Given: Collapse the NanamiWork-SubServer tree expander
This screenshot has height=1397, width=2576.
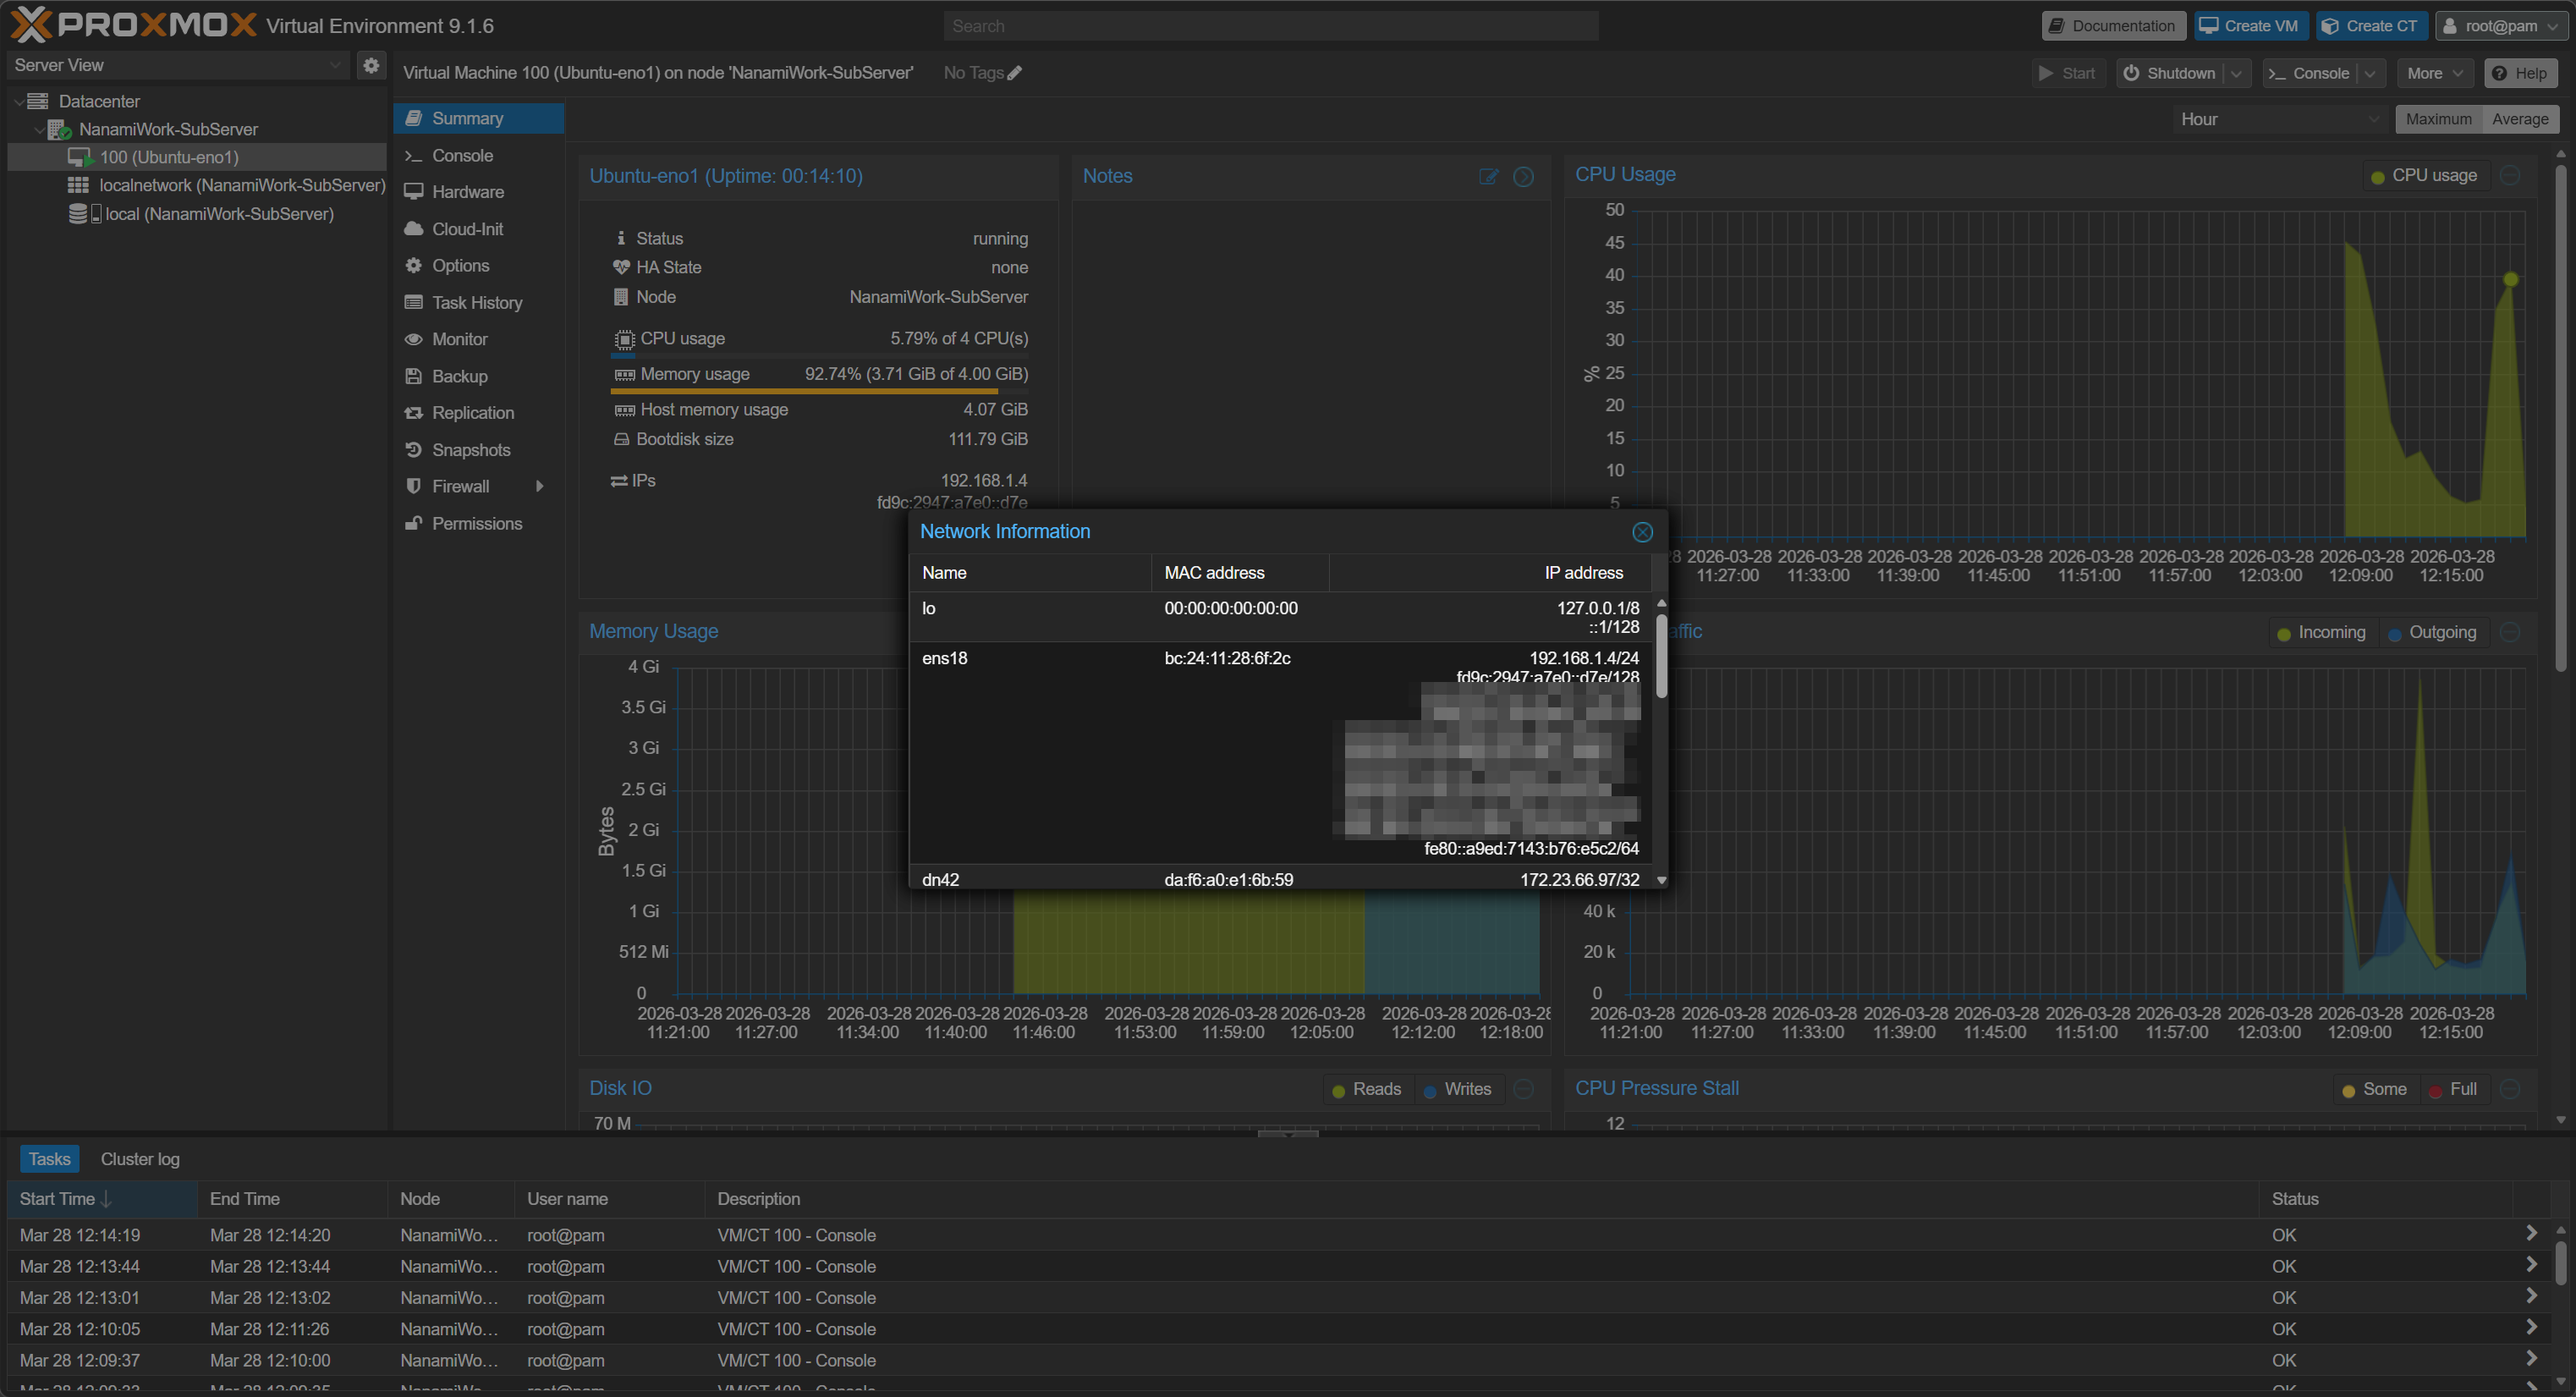Looking at the screenshot, I should point(39,129).
